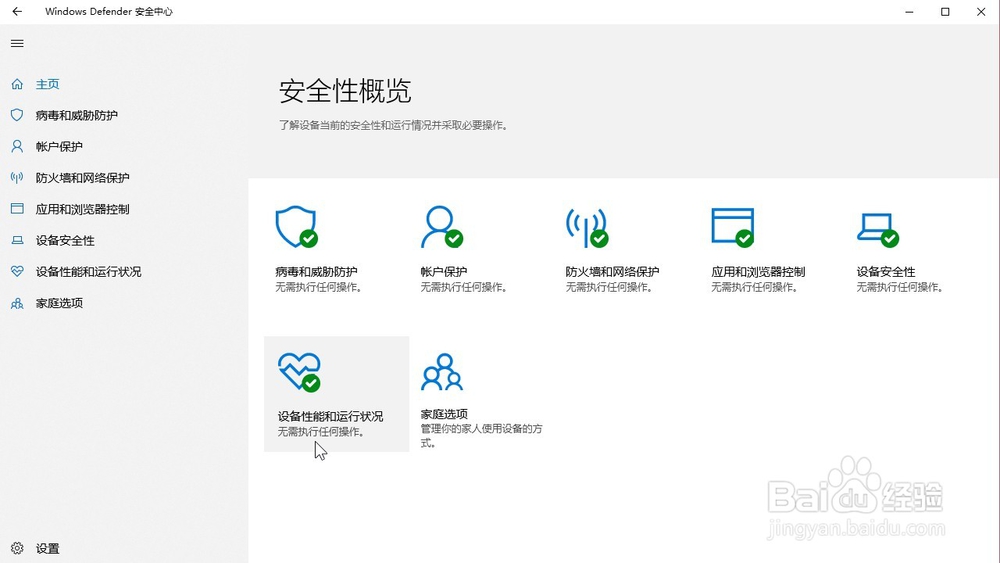
Task: Click 管理你的家人使用设备的方式 description text
Action: [482, 435]
